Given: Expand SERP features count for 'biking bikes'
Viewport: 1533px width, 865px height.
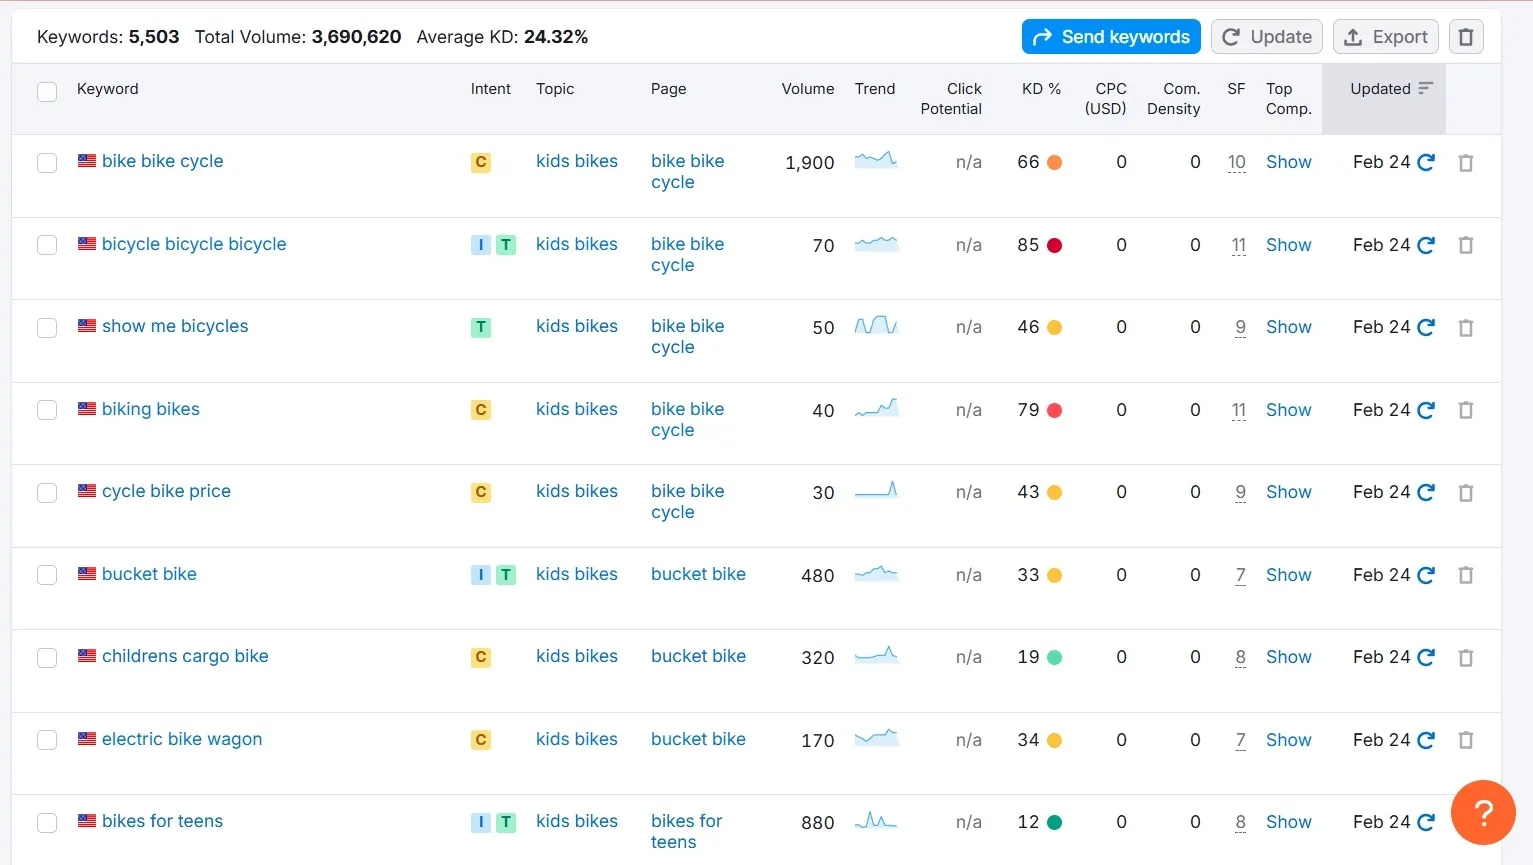Looking at the screenshot, I should [1238, 410].
